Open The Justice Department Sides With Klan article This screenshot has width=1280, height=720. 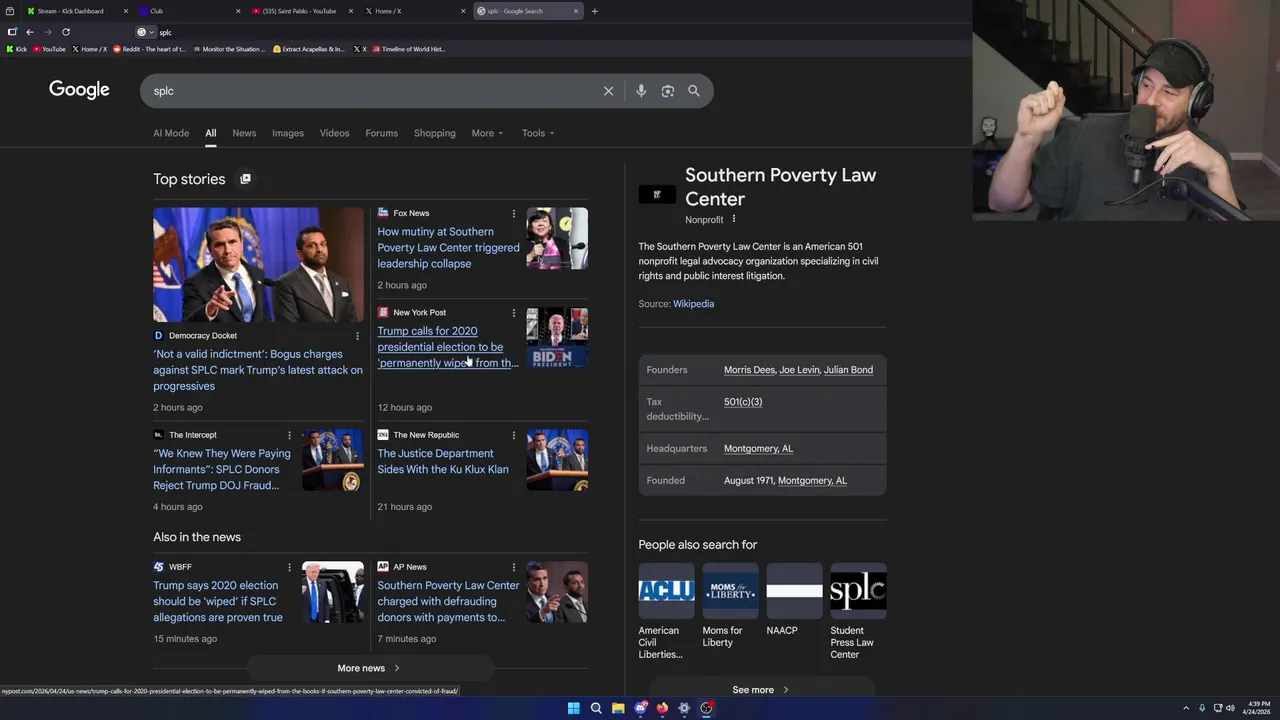[443, 461]
